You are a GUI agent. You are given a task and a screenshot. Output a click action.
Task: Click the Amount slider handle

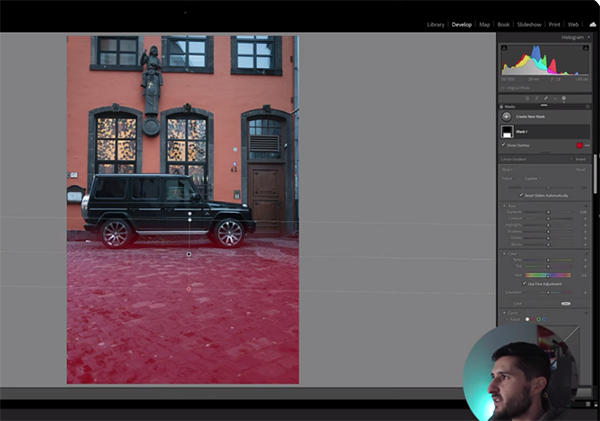[x=548, y=188]
